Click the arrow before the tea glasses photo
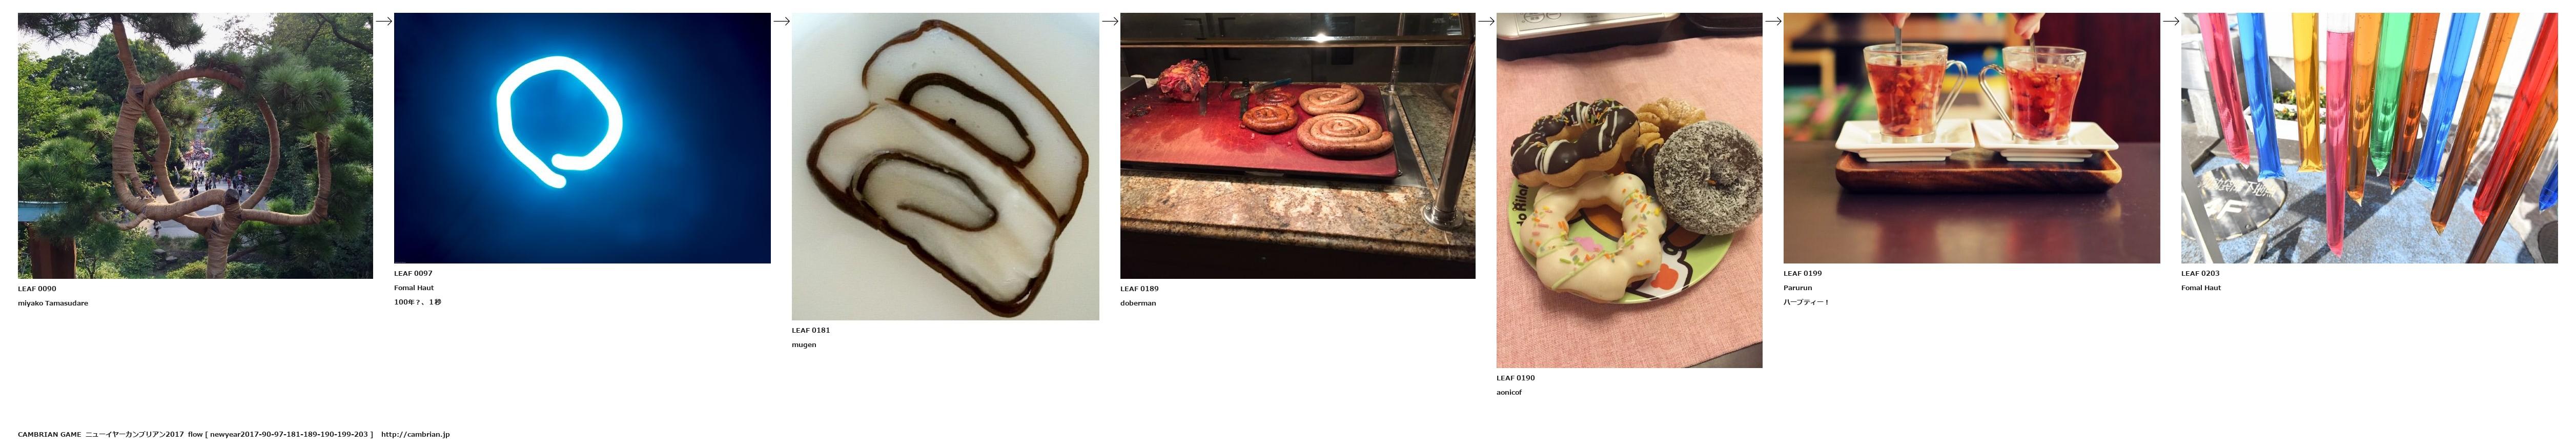Image resolution: width=2576 pixels, height=447 pixels. 1773,21
